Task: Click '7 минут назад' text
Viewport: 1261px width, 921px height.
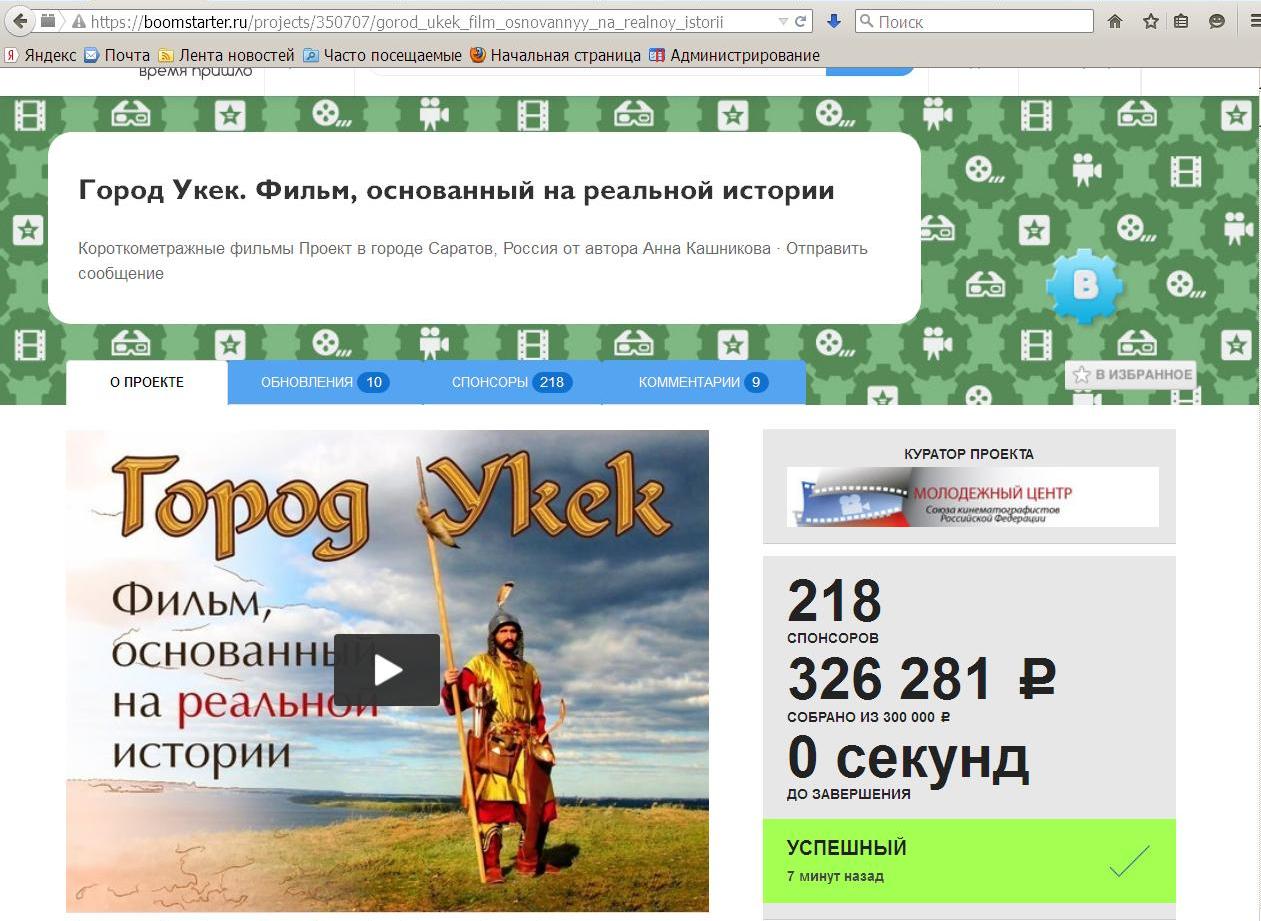Action: tap(835, 876)
